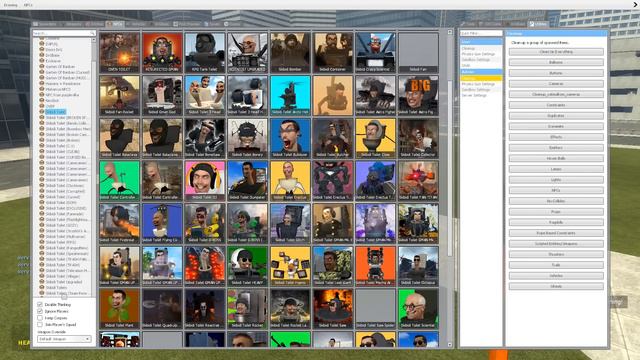
Task: Select the Skibidi Toilet Claw yellow icon
Action: tap(376, 138)
